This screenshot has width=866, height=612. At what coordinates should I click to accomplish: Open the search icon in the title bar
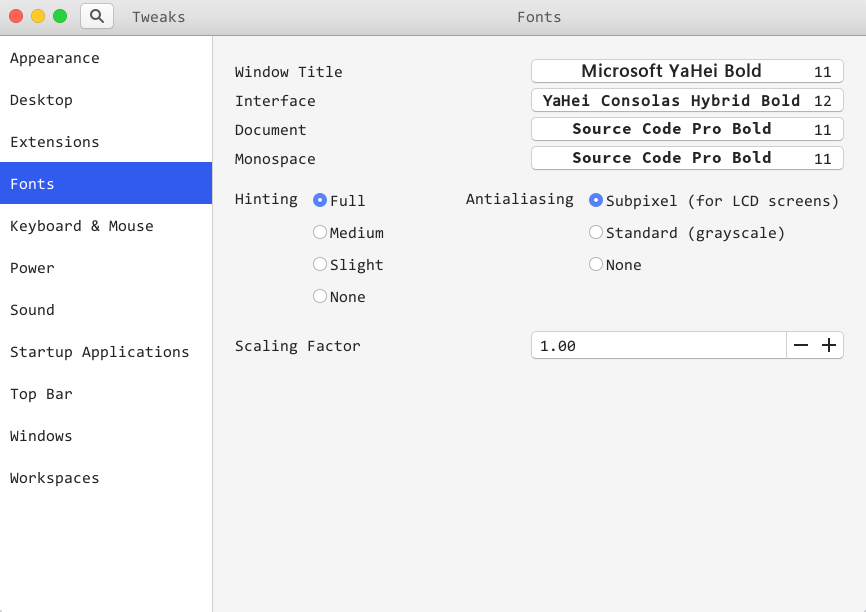coord(97,17)
